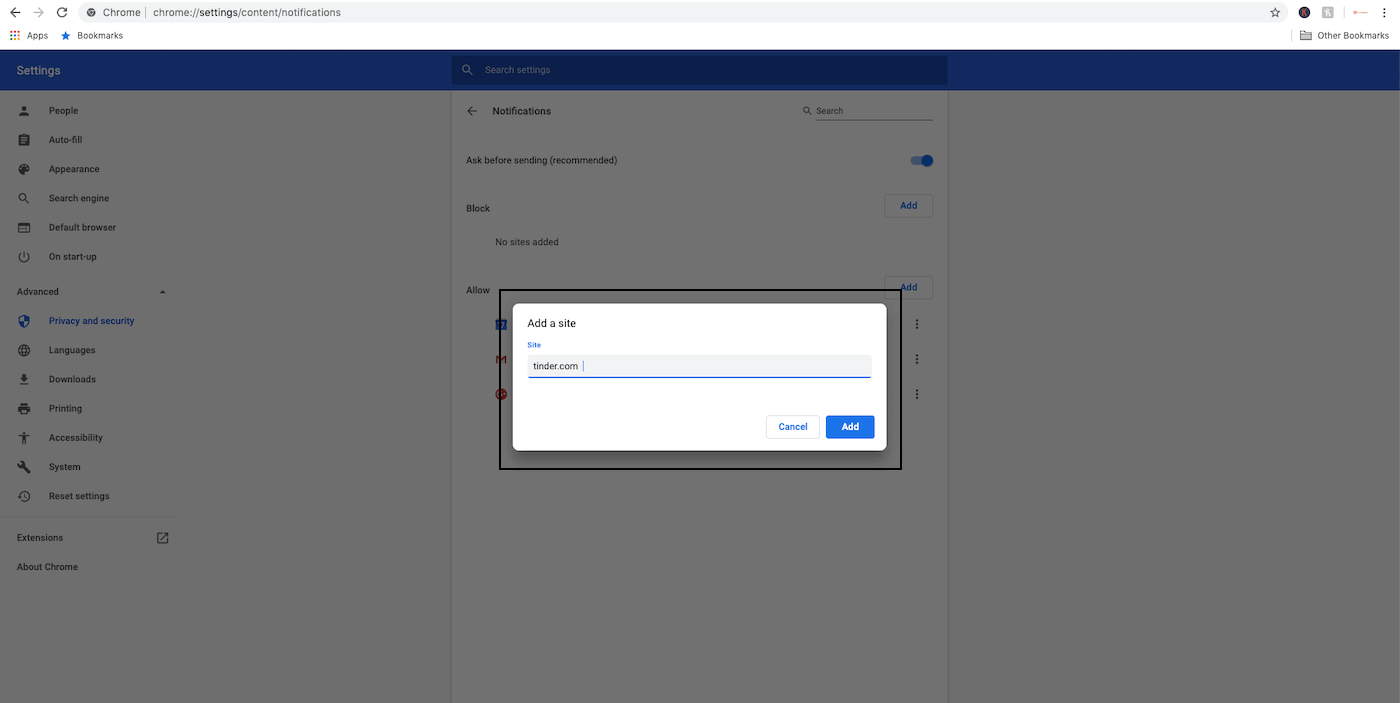Cancel the Add a site dialog

tap(792, 427)
